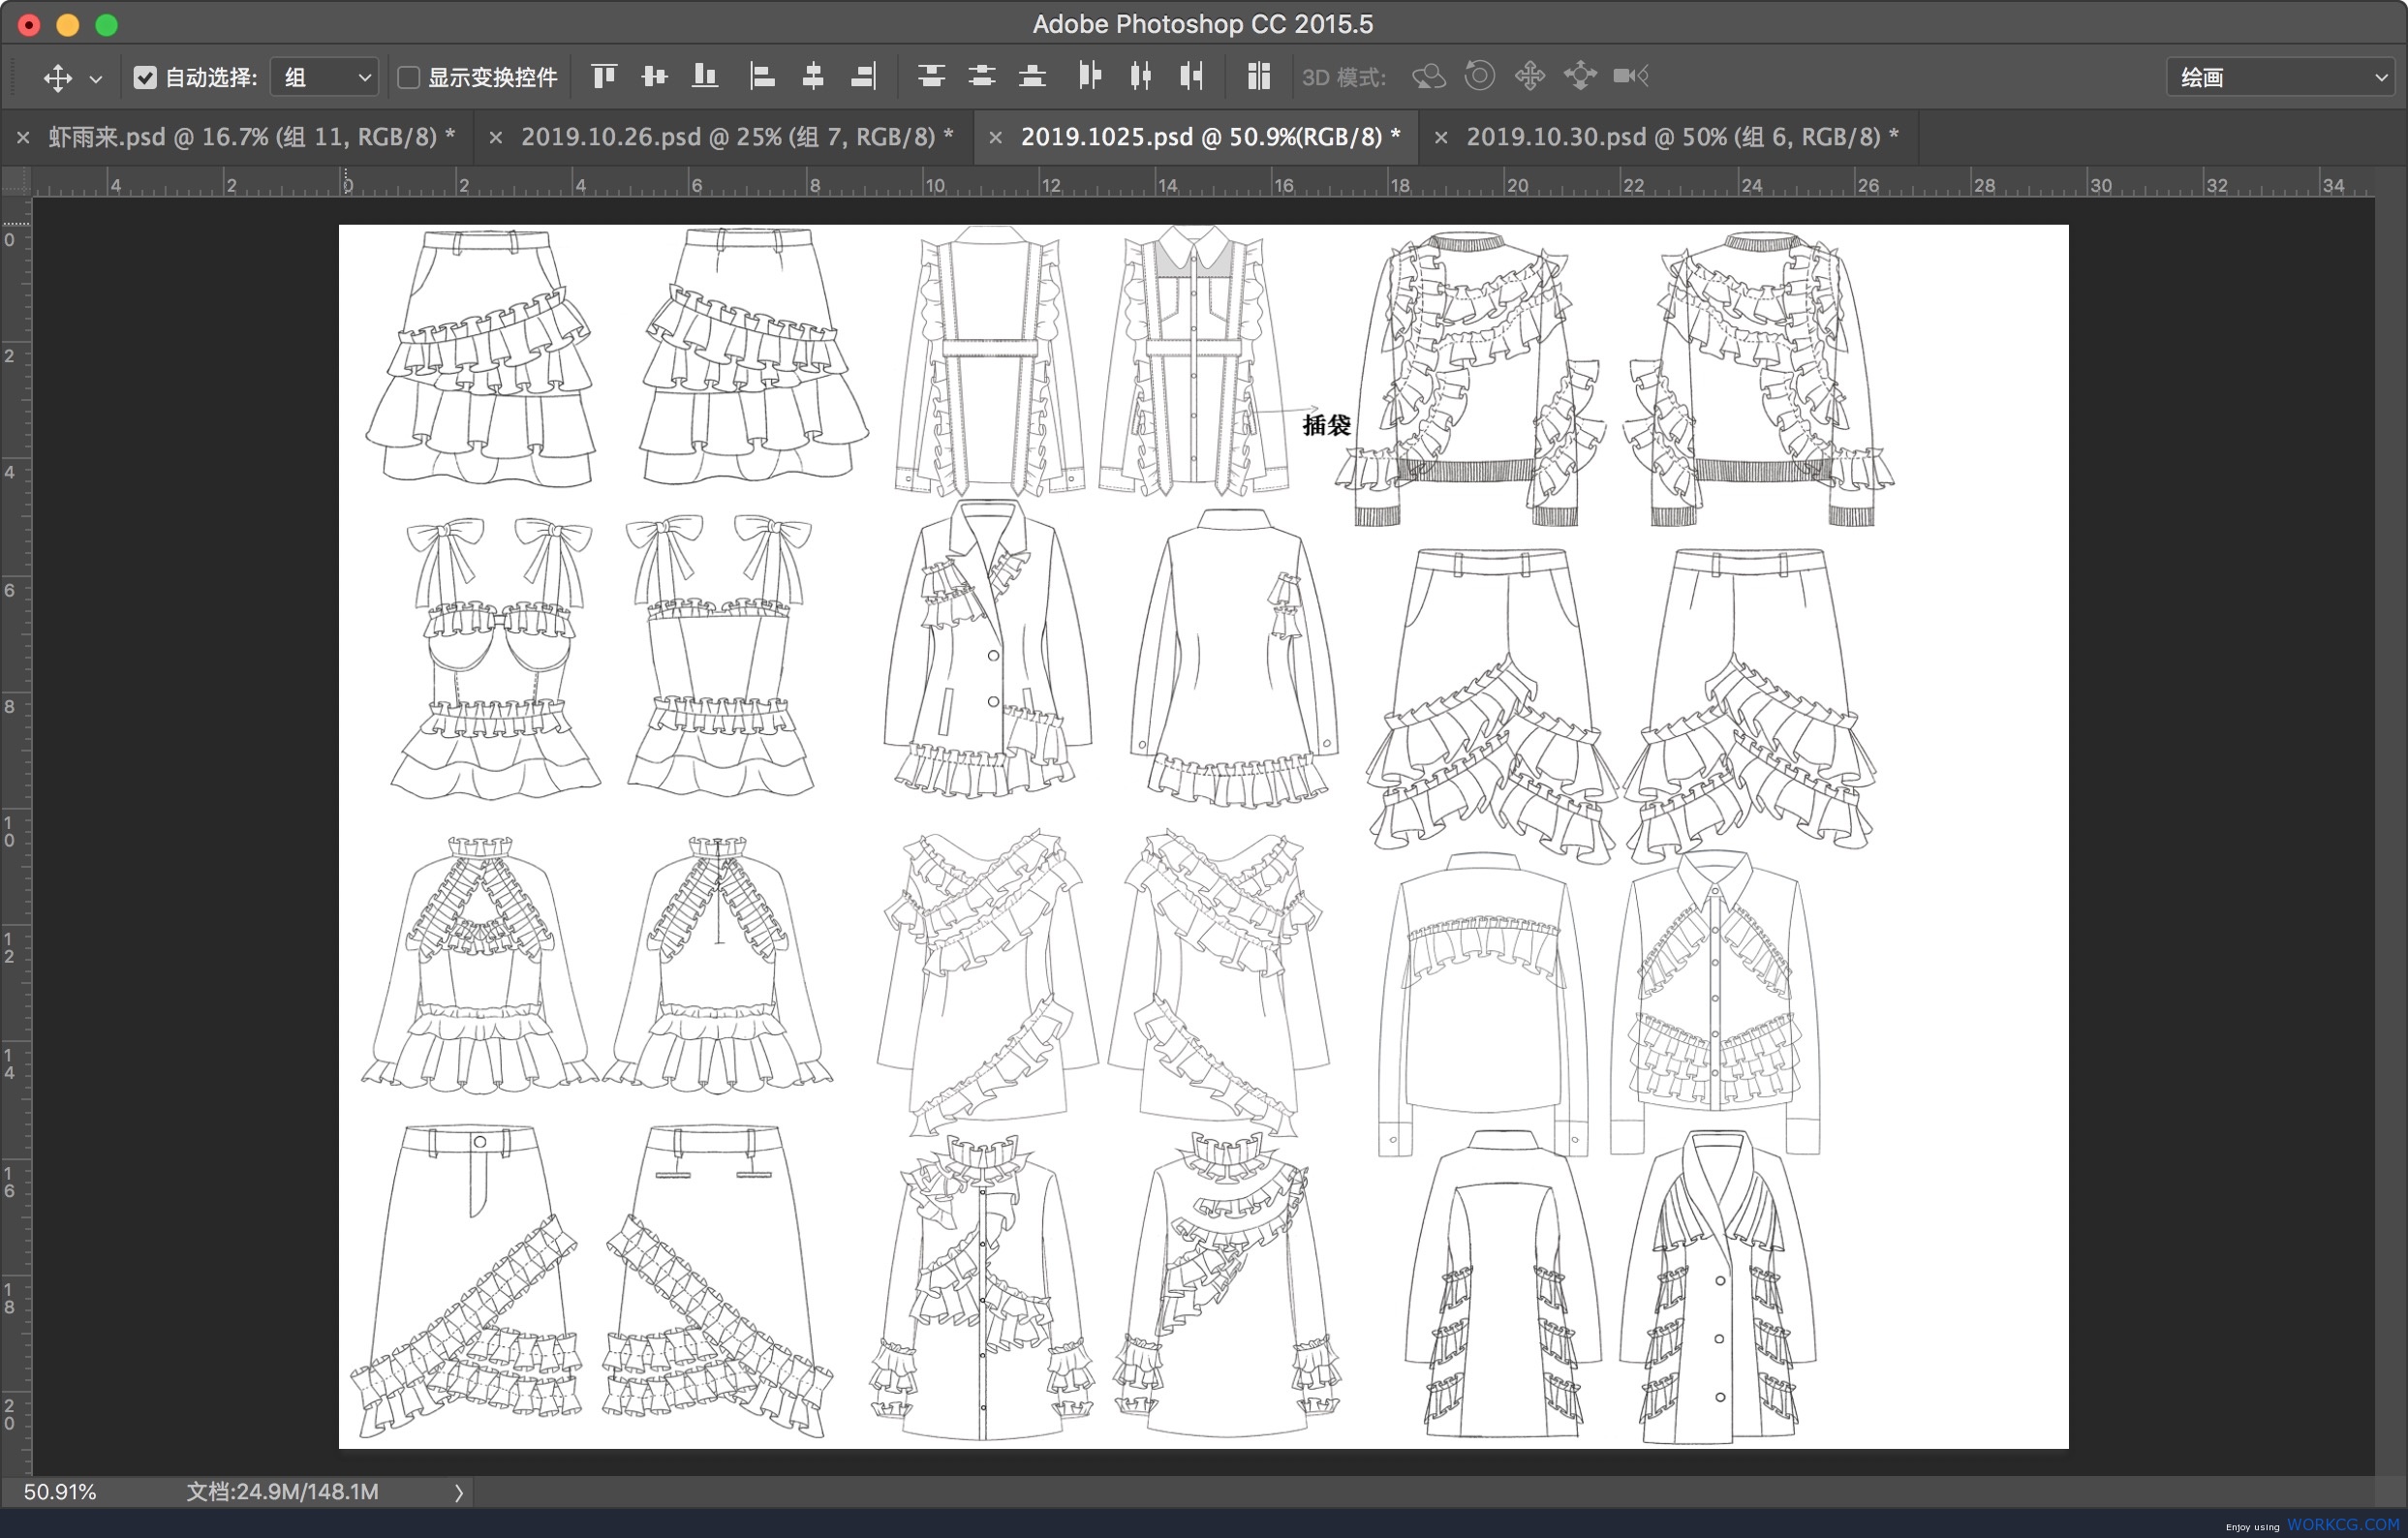The width and height of the screenshot is (2408, 1538).
Task: Open the tool preset picker arrow
Action: coord(96,78)
